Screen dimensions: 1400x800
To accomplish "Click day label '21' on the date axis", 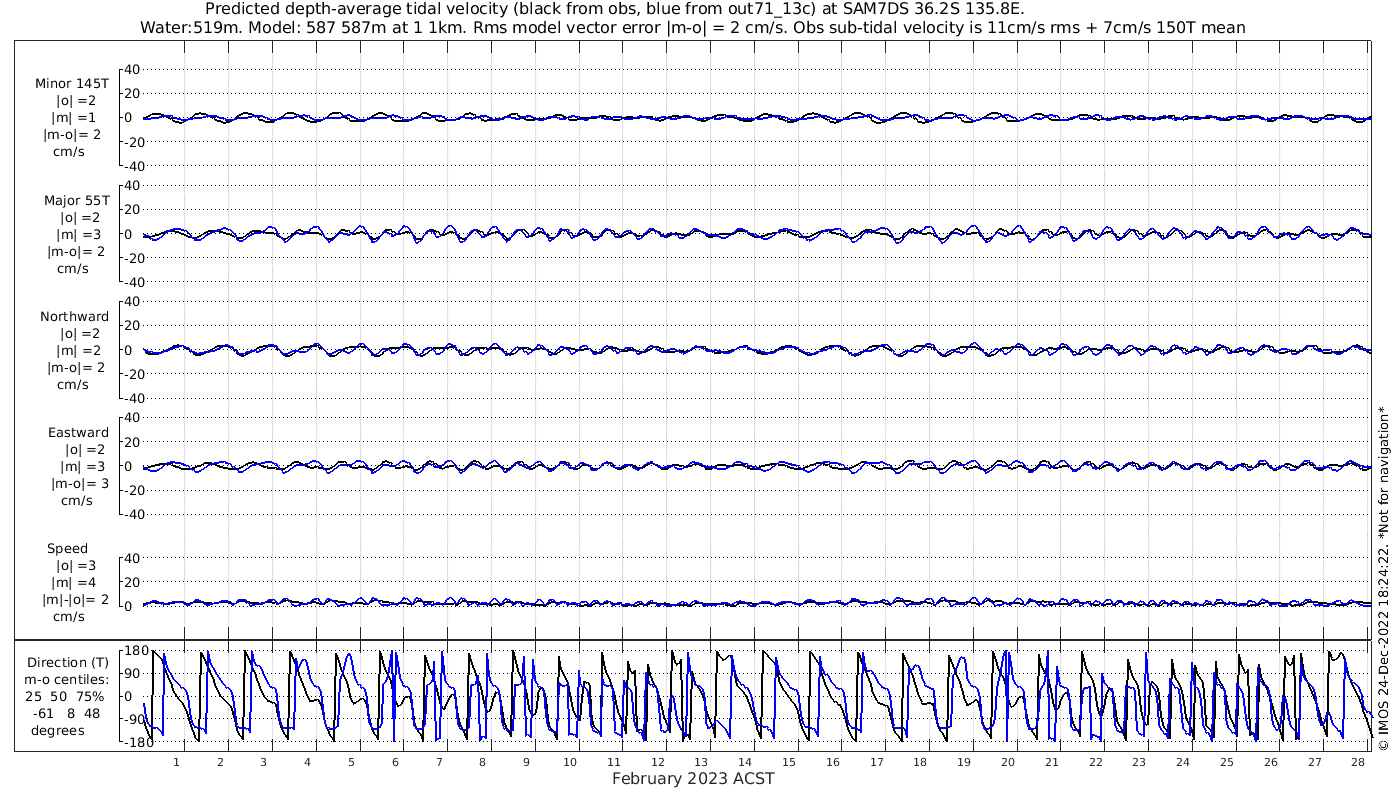I will [x=1051, y=762].
